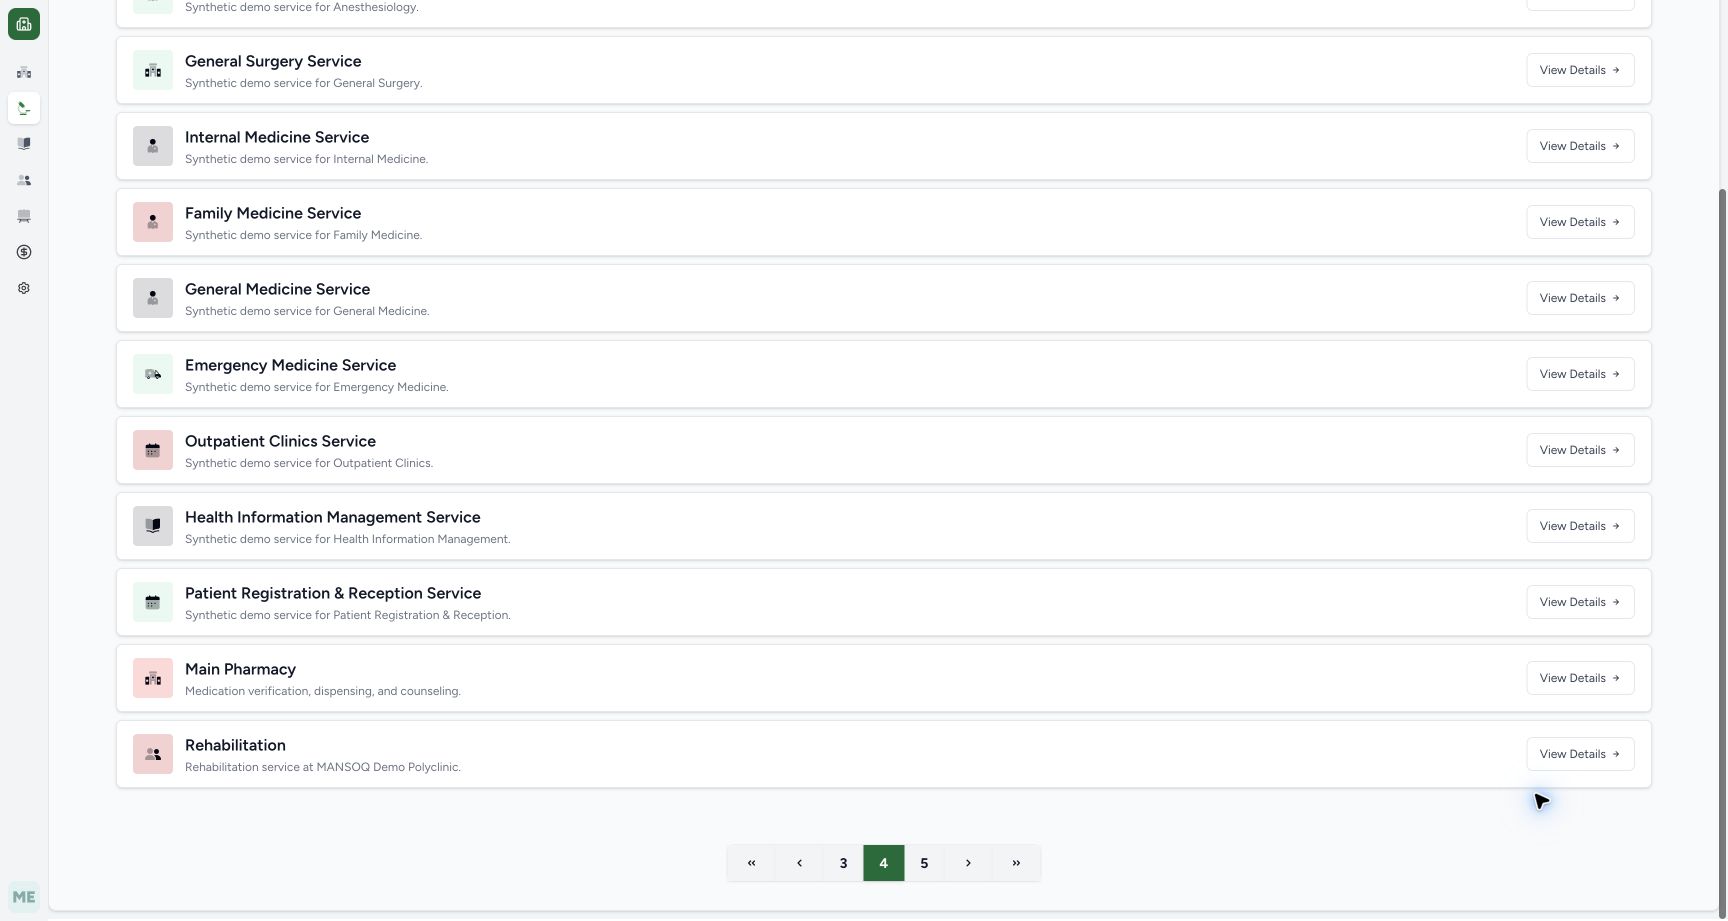Image resolution: width=1728 pixels, height=921 pixels.
Task: Select current page 4
Action: [884, 863]
